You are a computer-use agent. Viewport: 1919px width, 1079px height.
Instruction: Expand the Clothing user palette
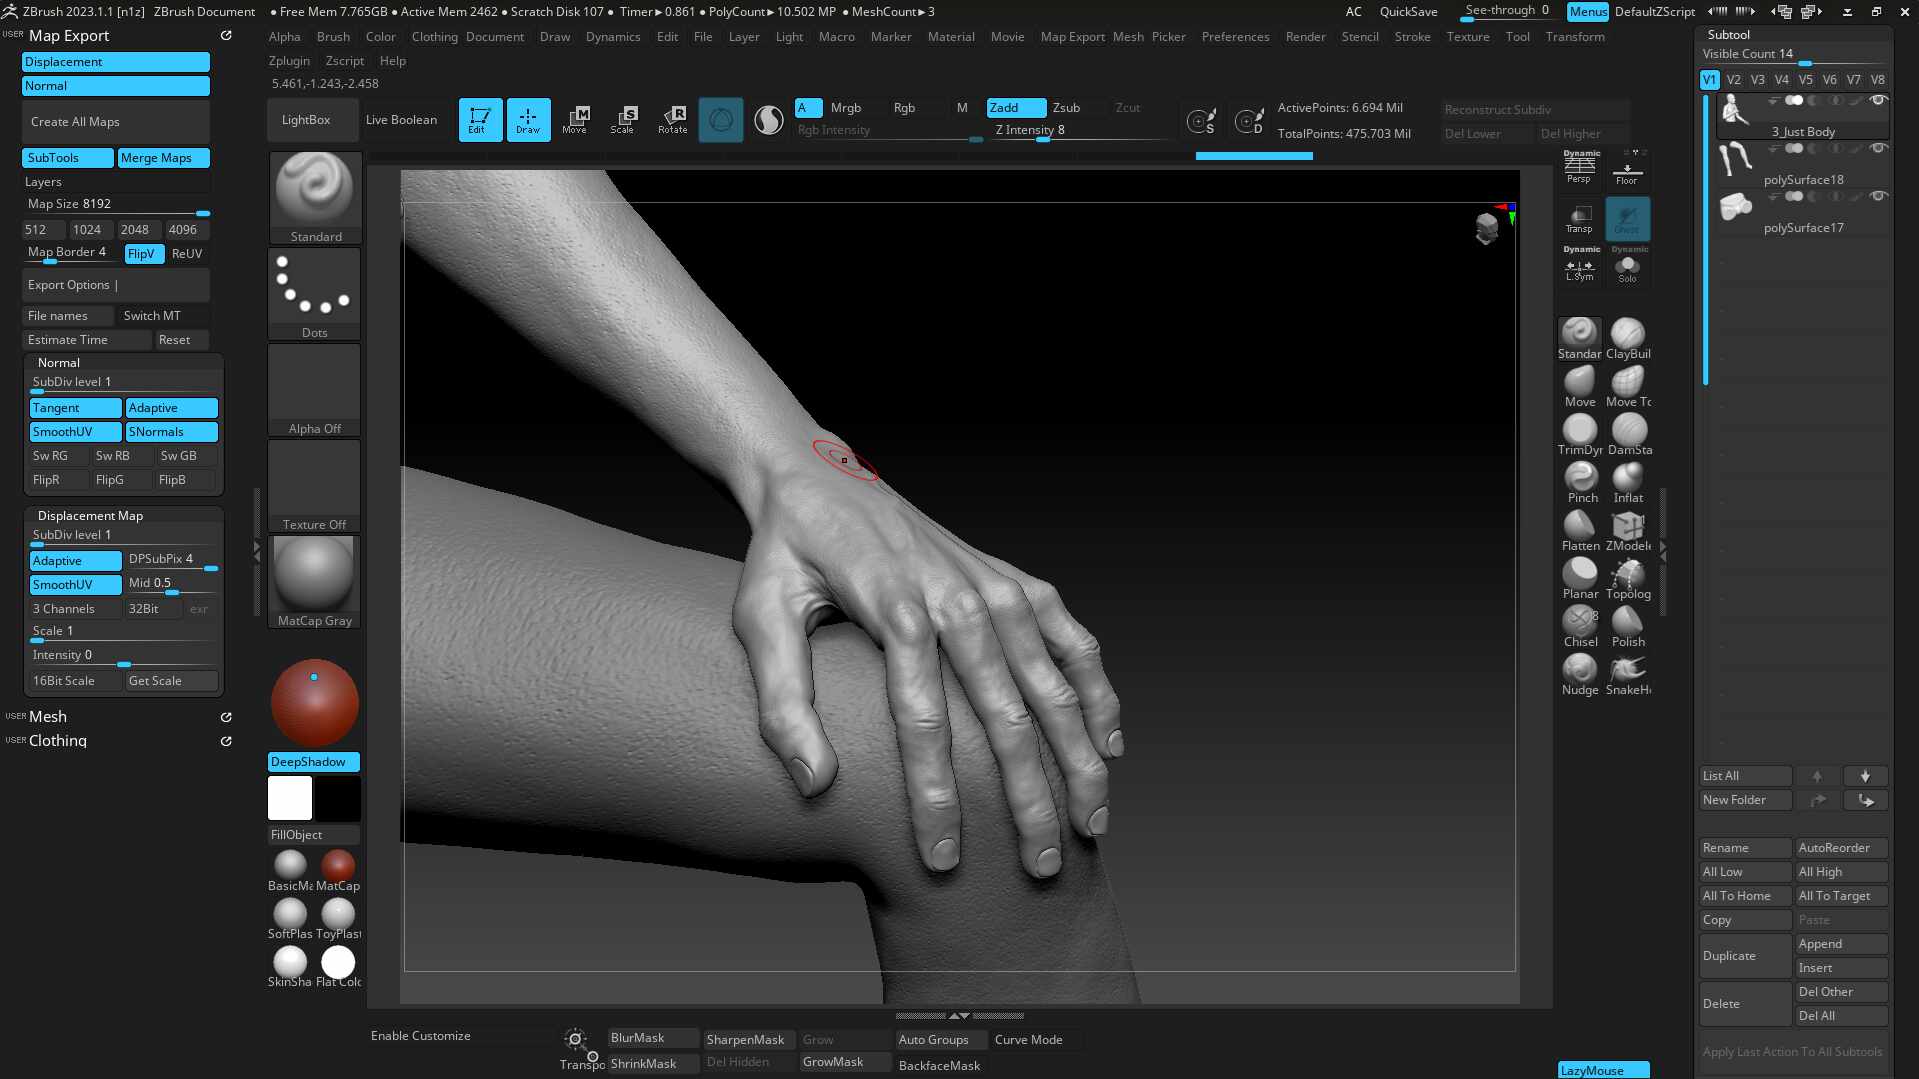pyautogui.click(x=58, y=741)
